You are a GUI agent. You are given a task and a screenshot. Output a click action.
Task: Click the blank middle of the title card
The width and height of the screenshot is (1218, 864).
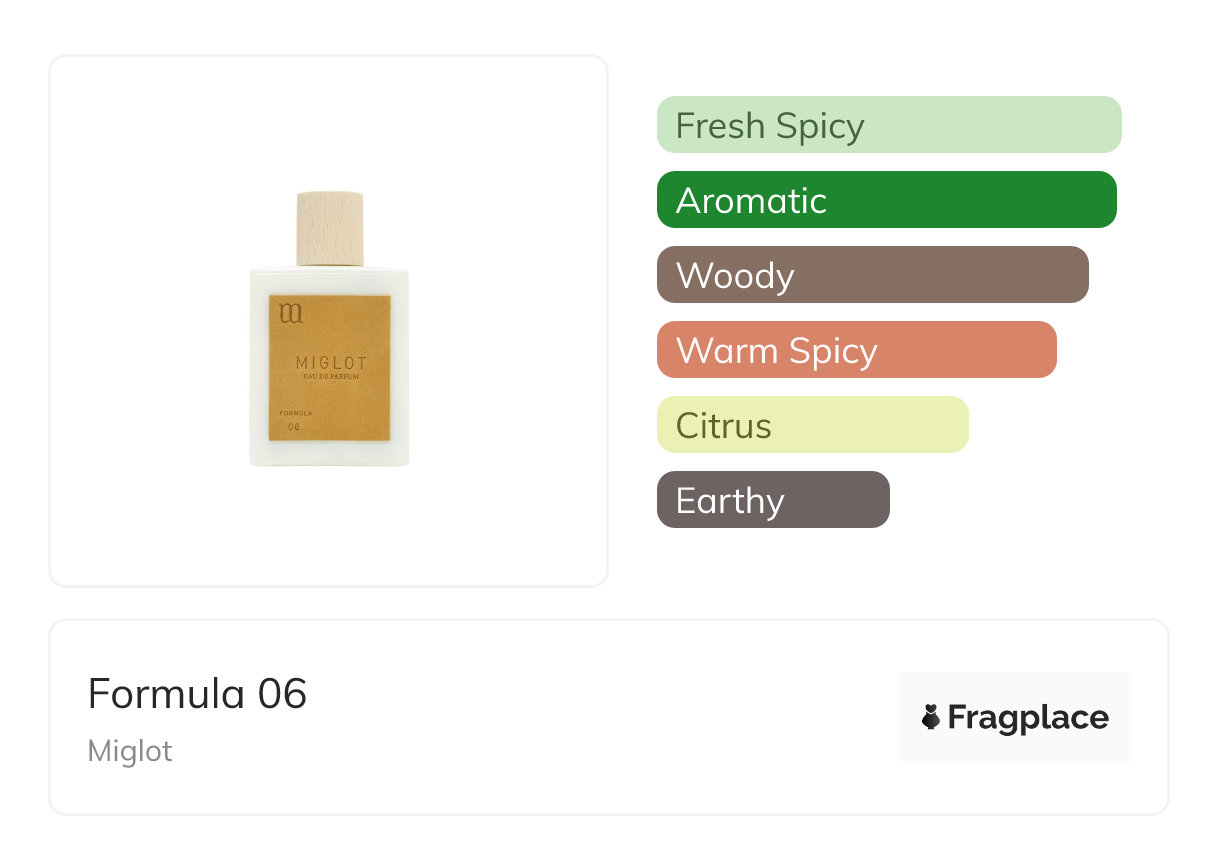click(600, 717)
